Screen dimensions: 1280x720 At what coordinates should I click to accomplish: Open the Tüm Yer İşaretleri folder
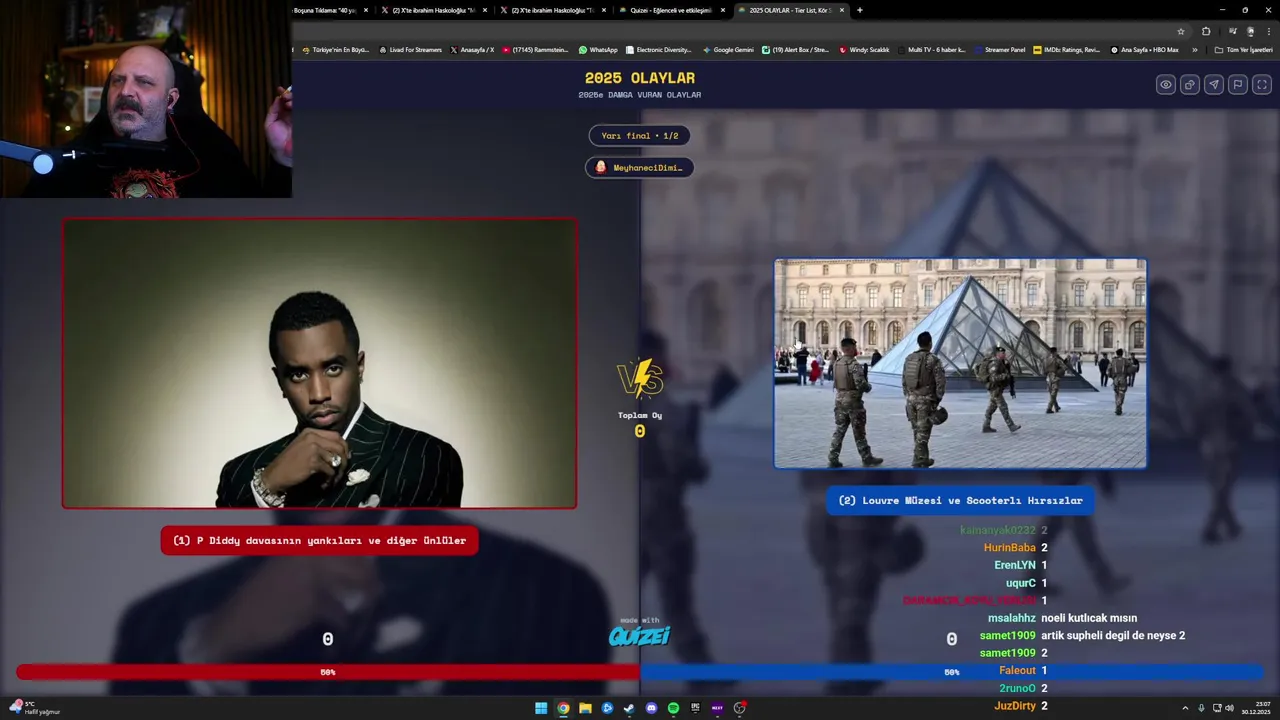(x=1243, y=49)
